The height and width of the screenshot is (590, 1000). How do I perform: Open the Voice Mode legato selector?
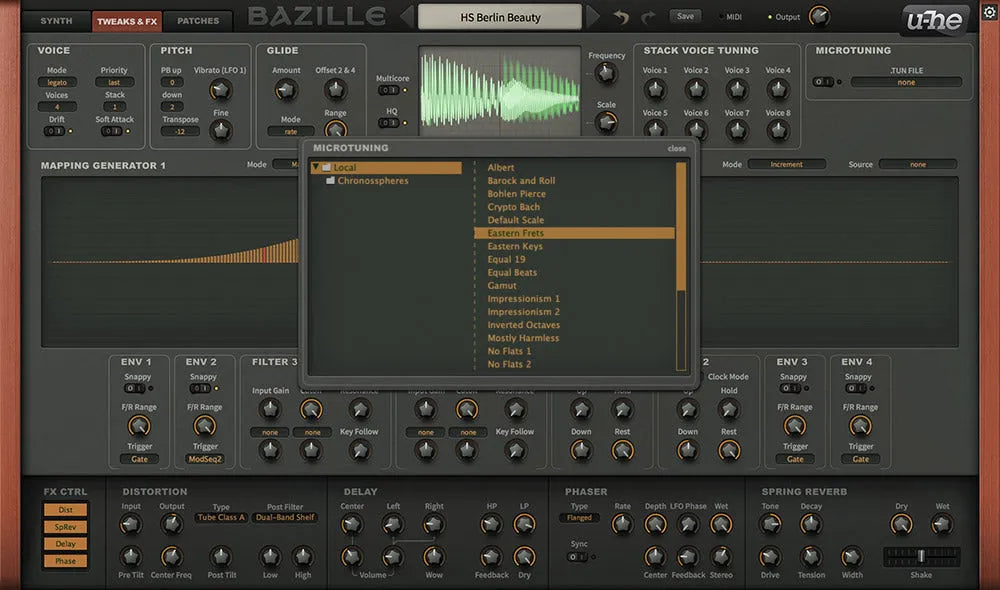point(57,82)
